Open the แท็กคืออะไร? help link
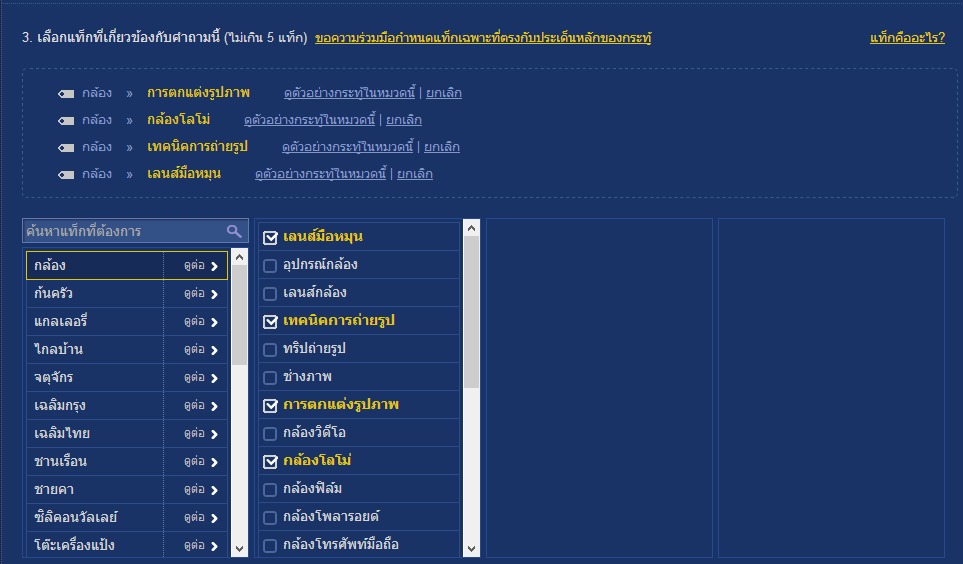The height and width of the screenshot is (564, 963). (x=907, y=38)
